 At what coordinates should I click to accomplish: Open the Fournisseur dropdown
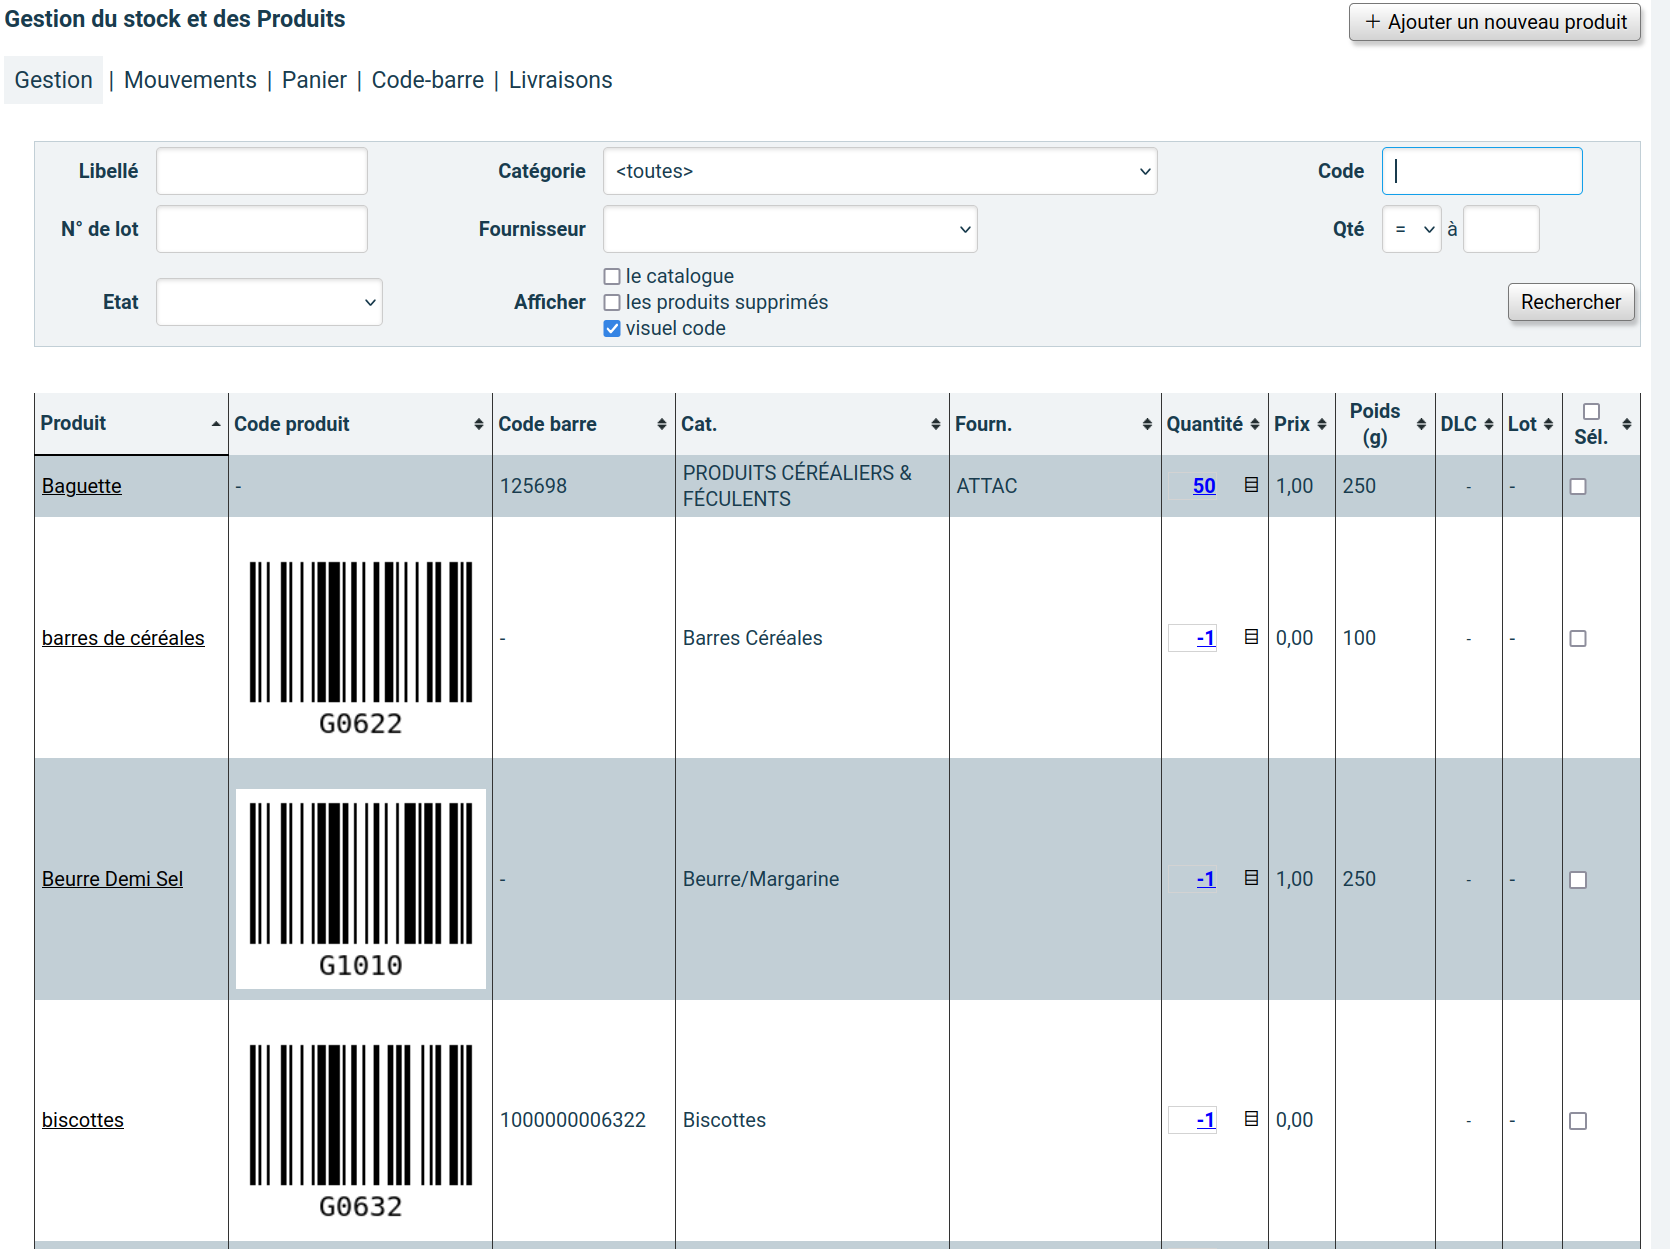[790, 229]
